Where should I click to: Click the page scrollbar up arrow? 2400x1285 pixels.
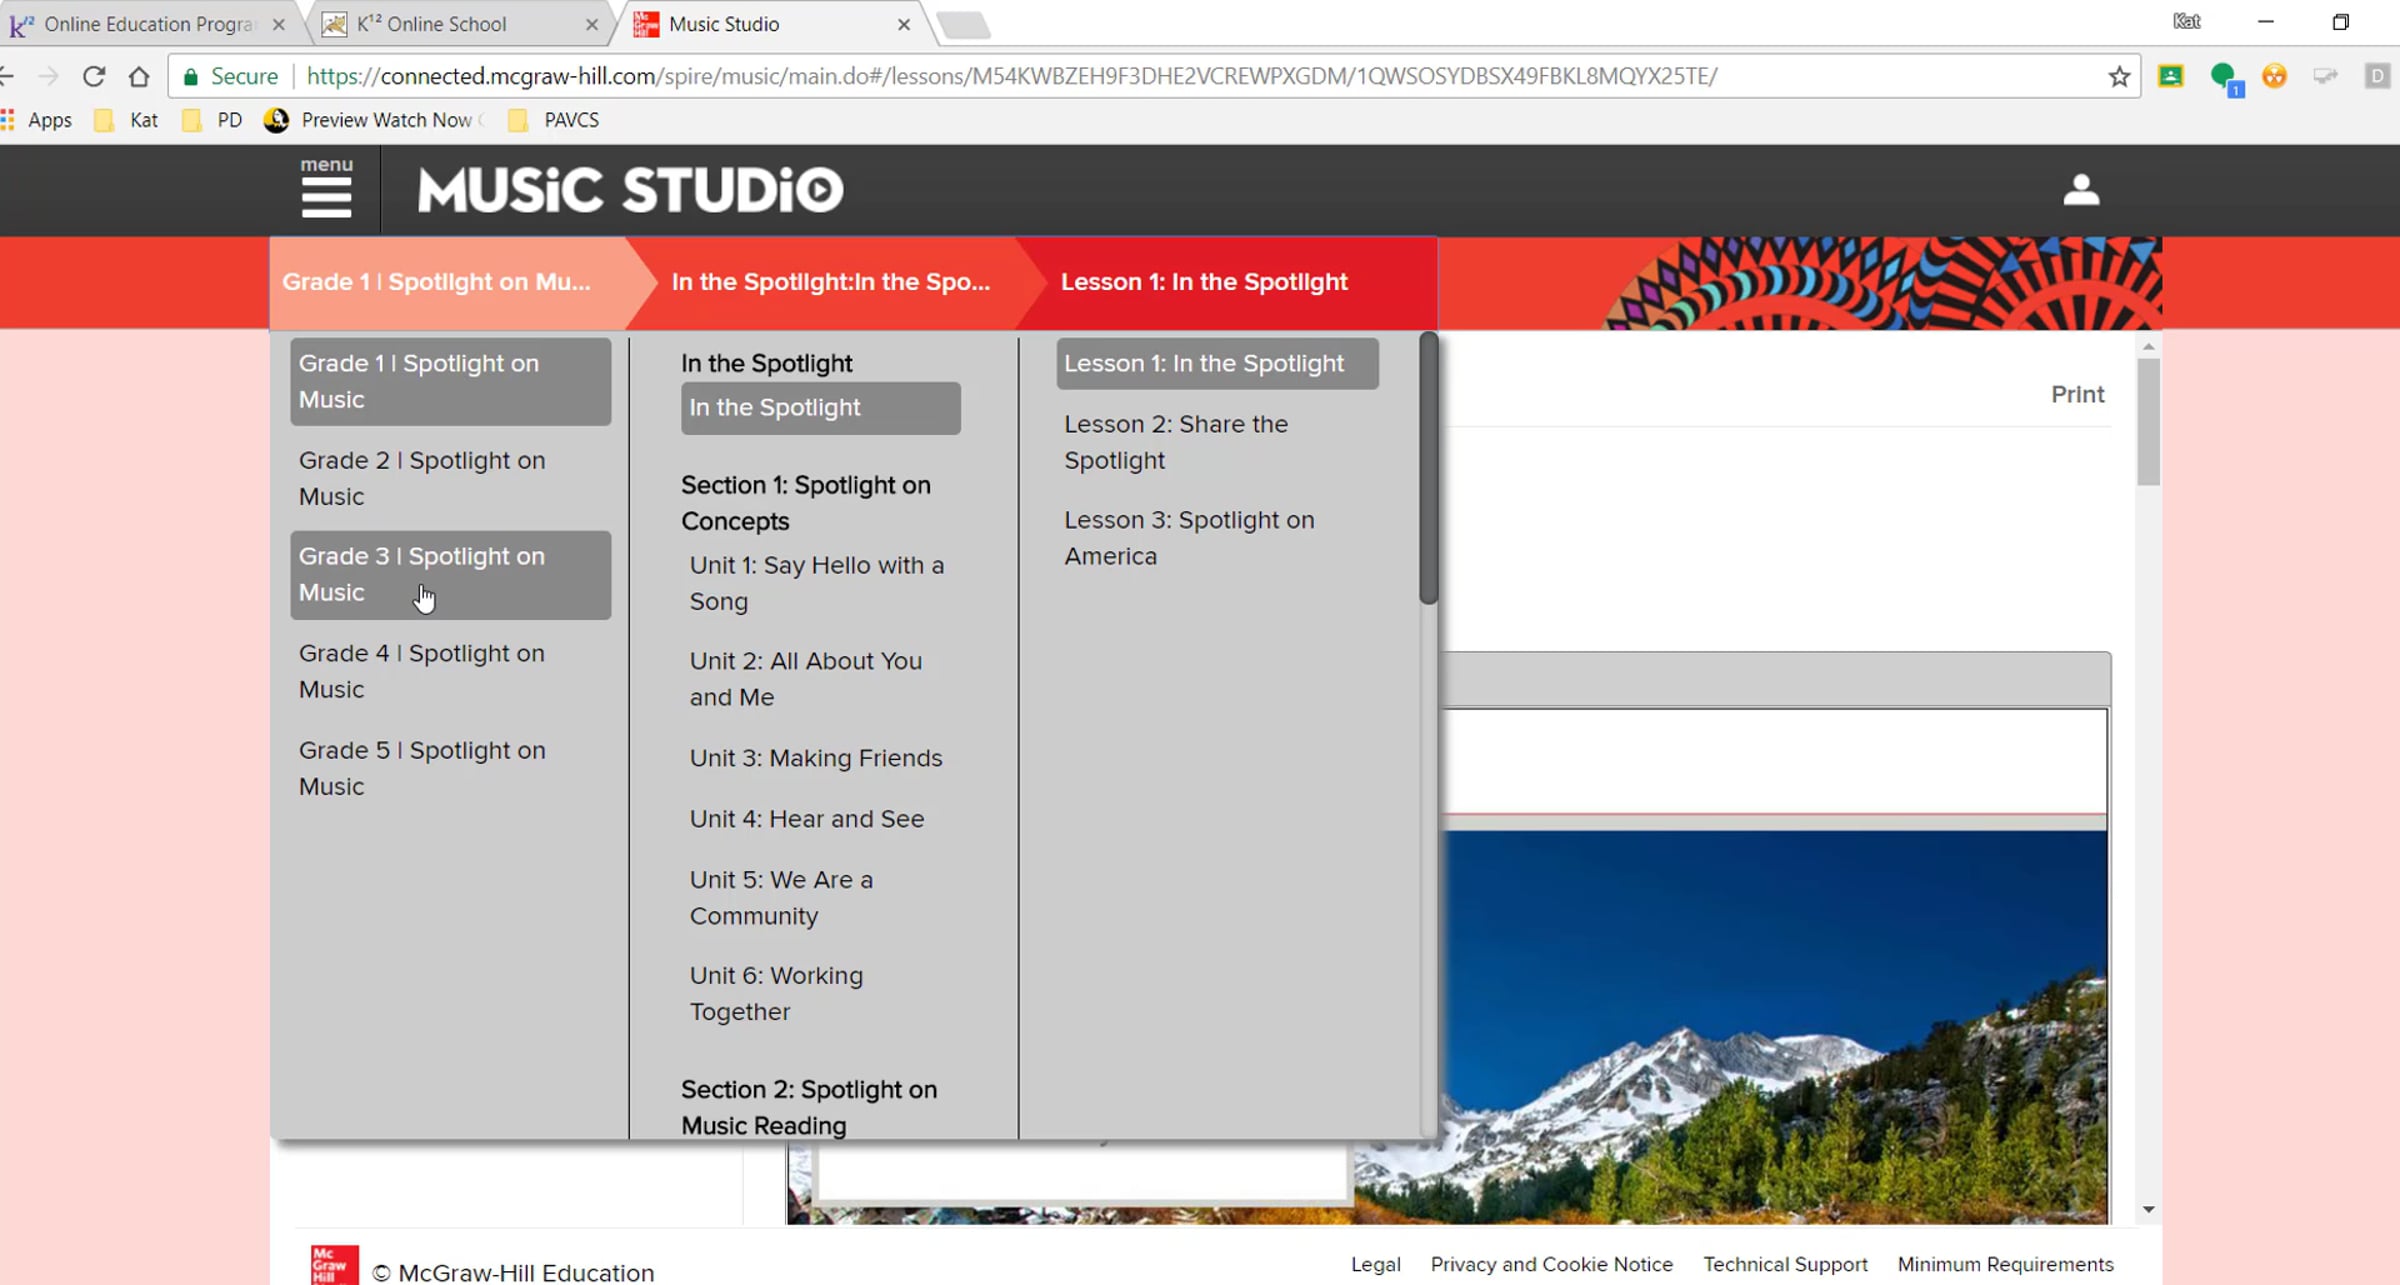pyautogui.click(x=2148, y=347)
